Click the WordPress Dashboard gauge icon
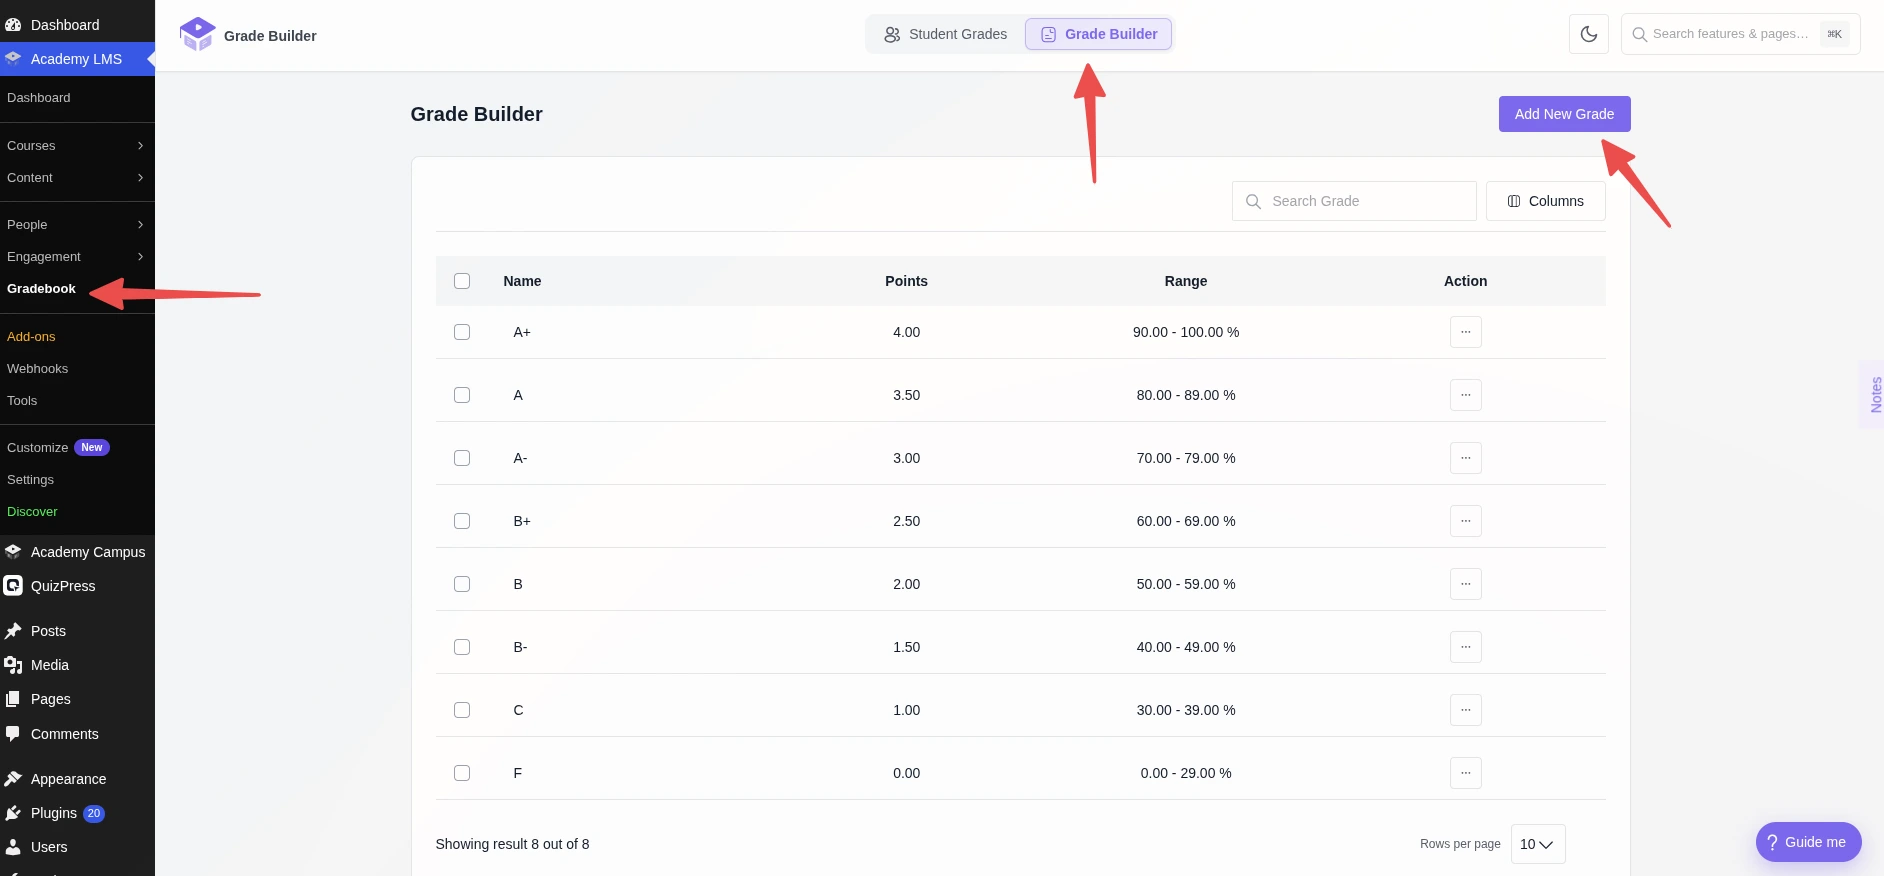This screenshot has width=1884, height=876. [13, 25]
